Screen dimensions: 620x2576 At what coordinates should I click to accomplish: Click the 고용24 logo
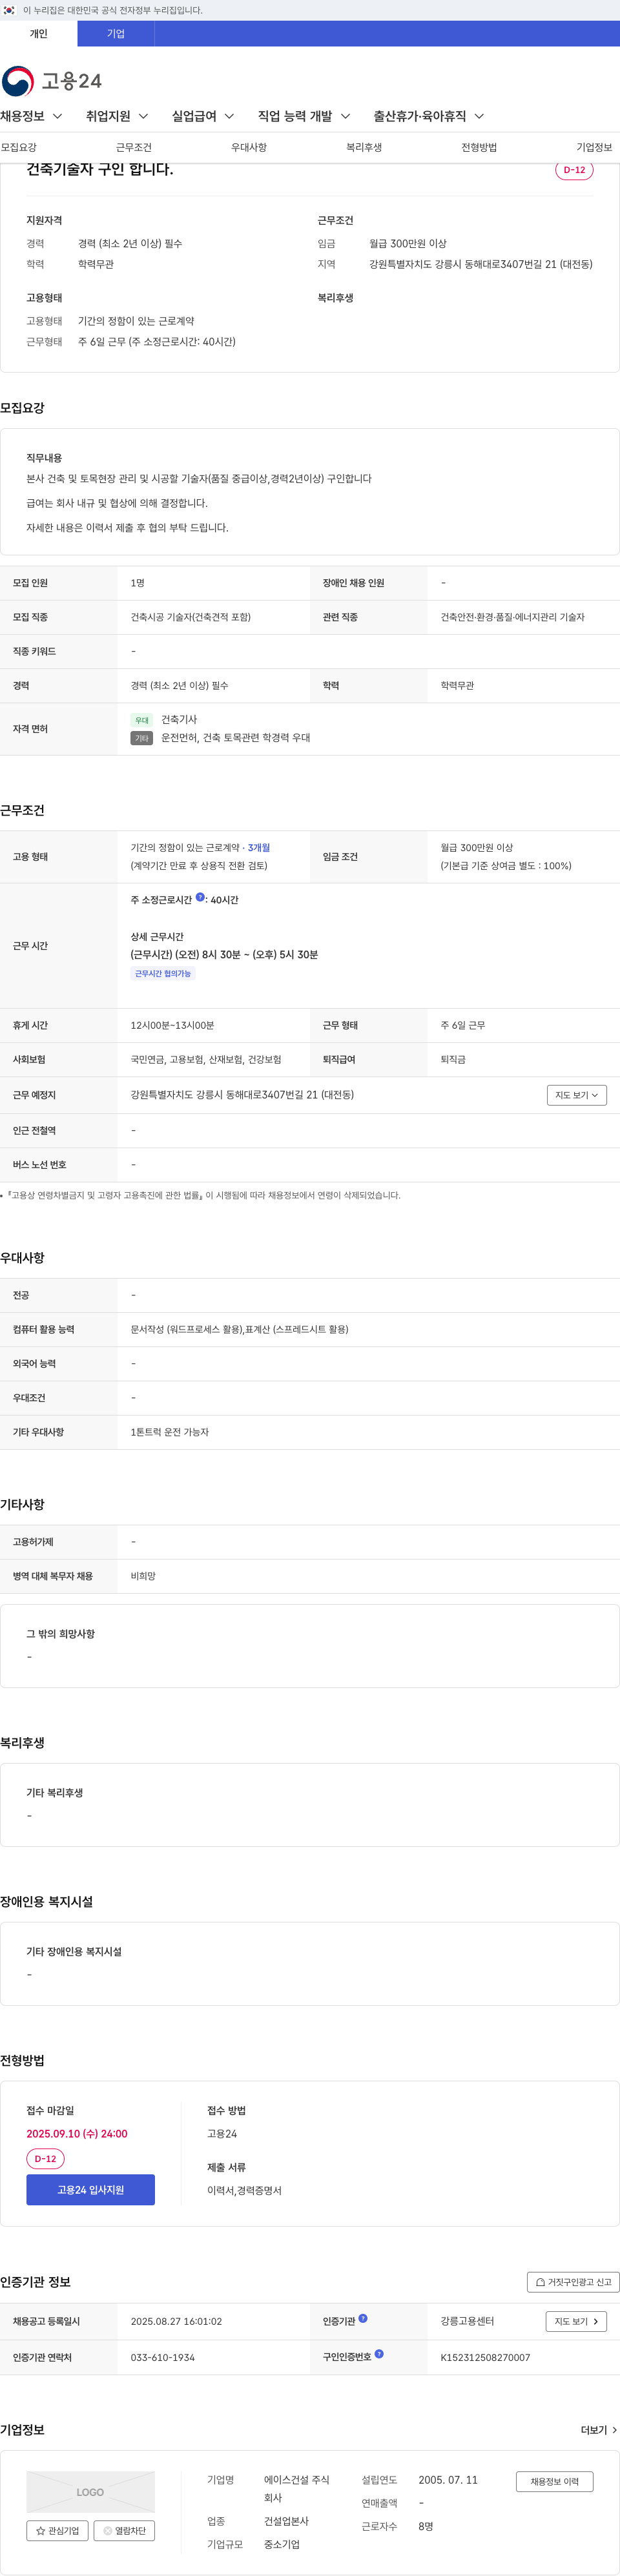point(52,81)
